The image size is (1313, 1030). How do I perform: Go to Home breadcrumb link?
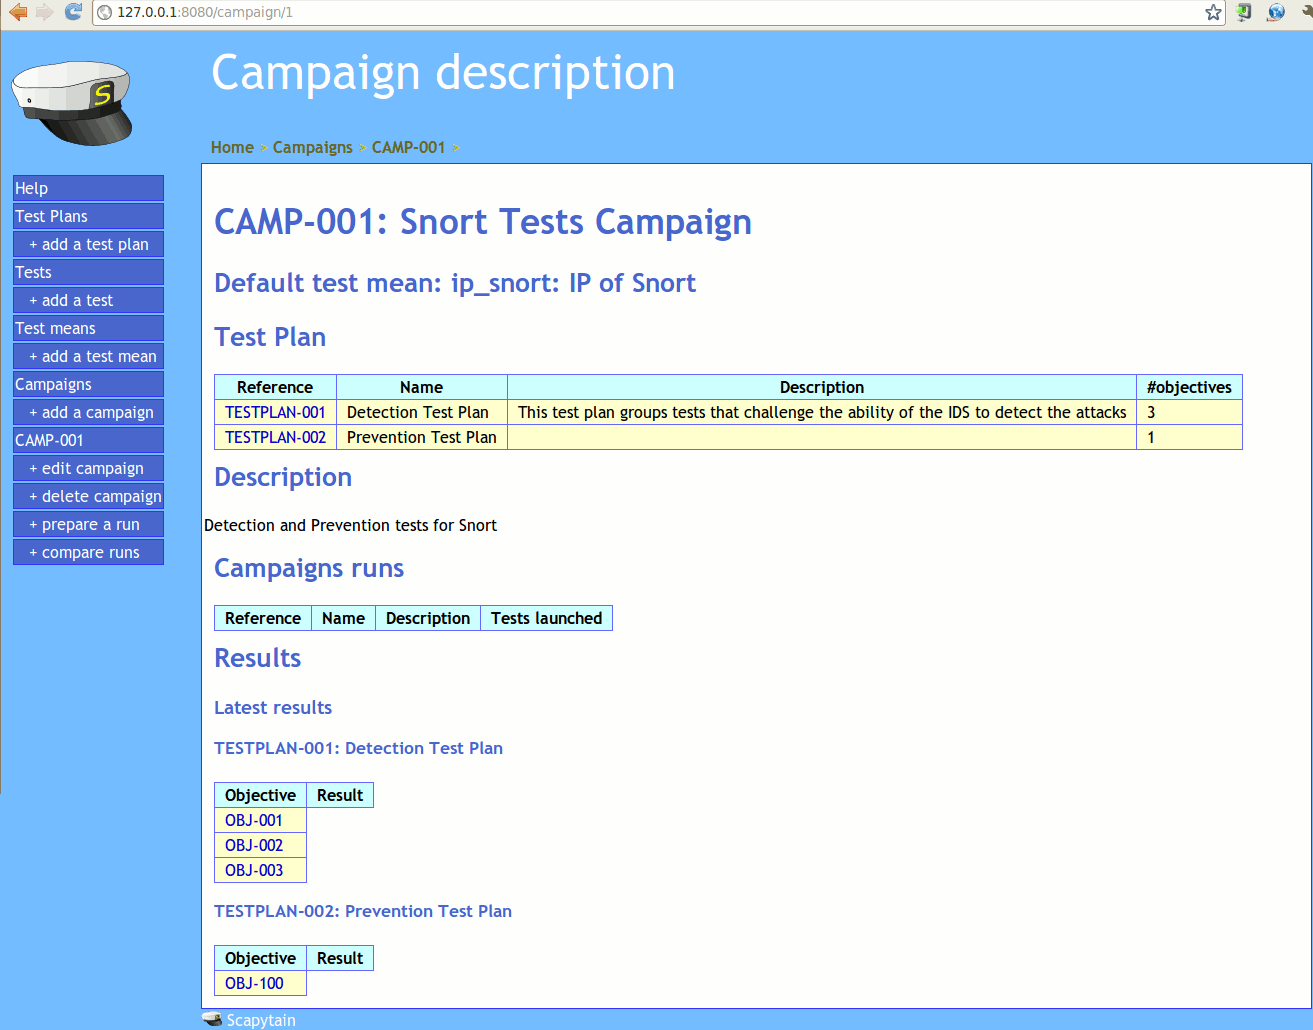tap(232, 147)
